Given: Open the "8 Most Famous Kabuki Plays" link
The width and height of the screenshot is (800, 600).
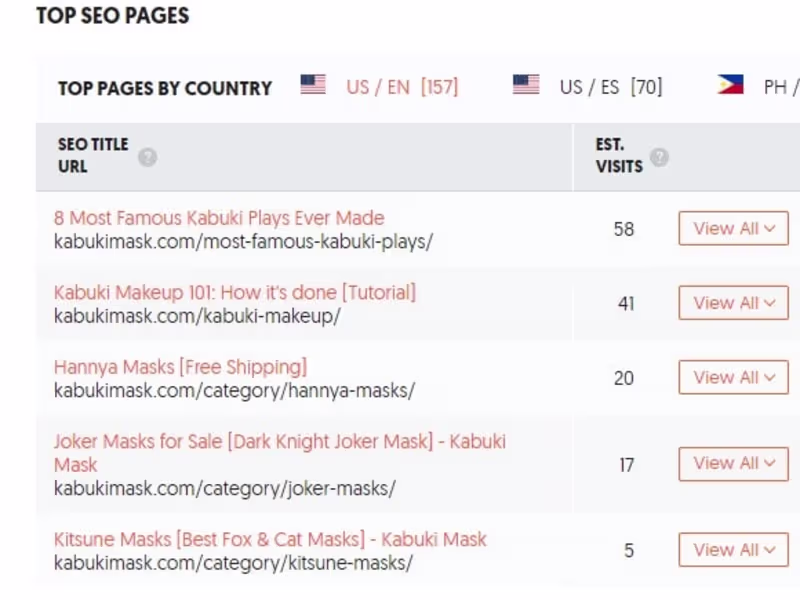Looking at the screenshot, I should pos(218,217).
